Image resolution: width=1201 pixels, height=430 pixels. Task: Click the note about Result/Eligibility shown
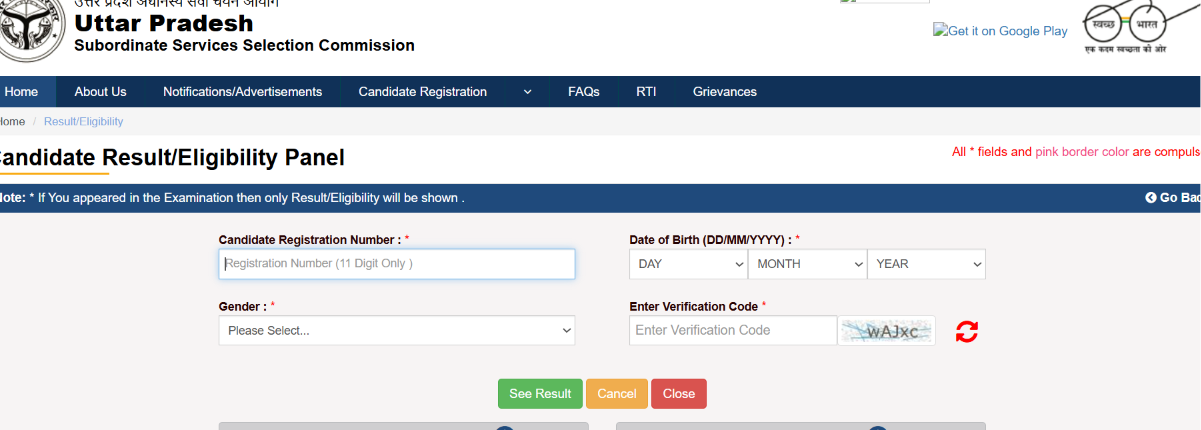point(232,198)
